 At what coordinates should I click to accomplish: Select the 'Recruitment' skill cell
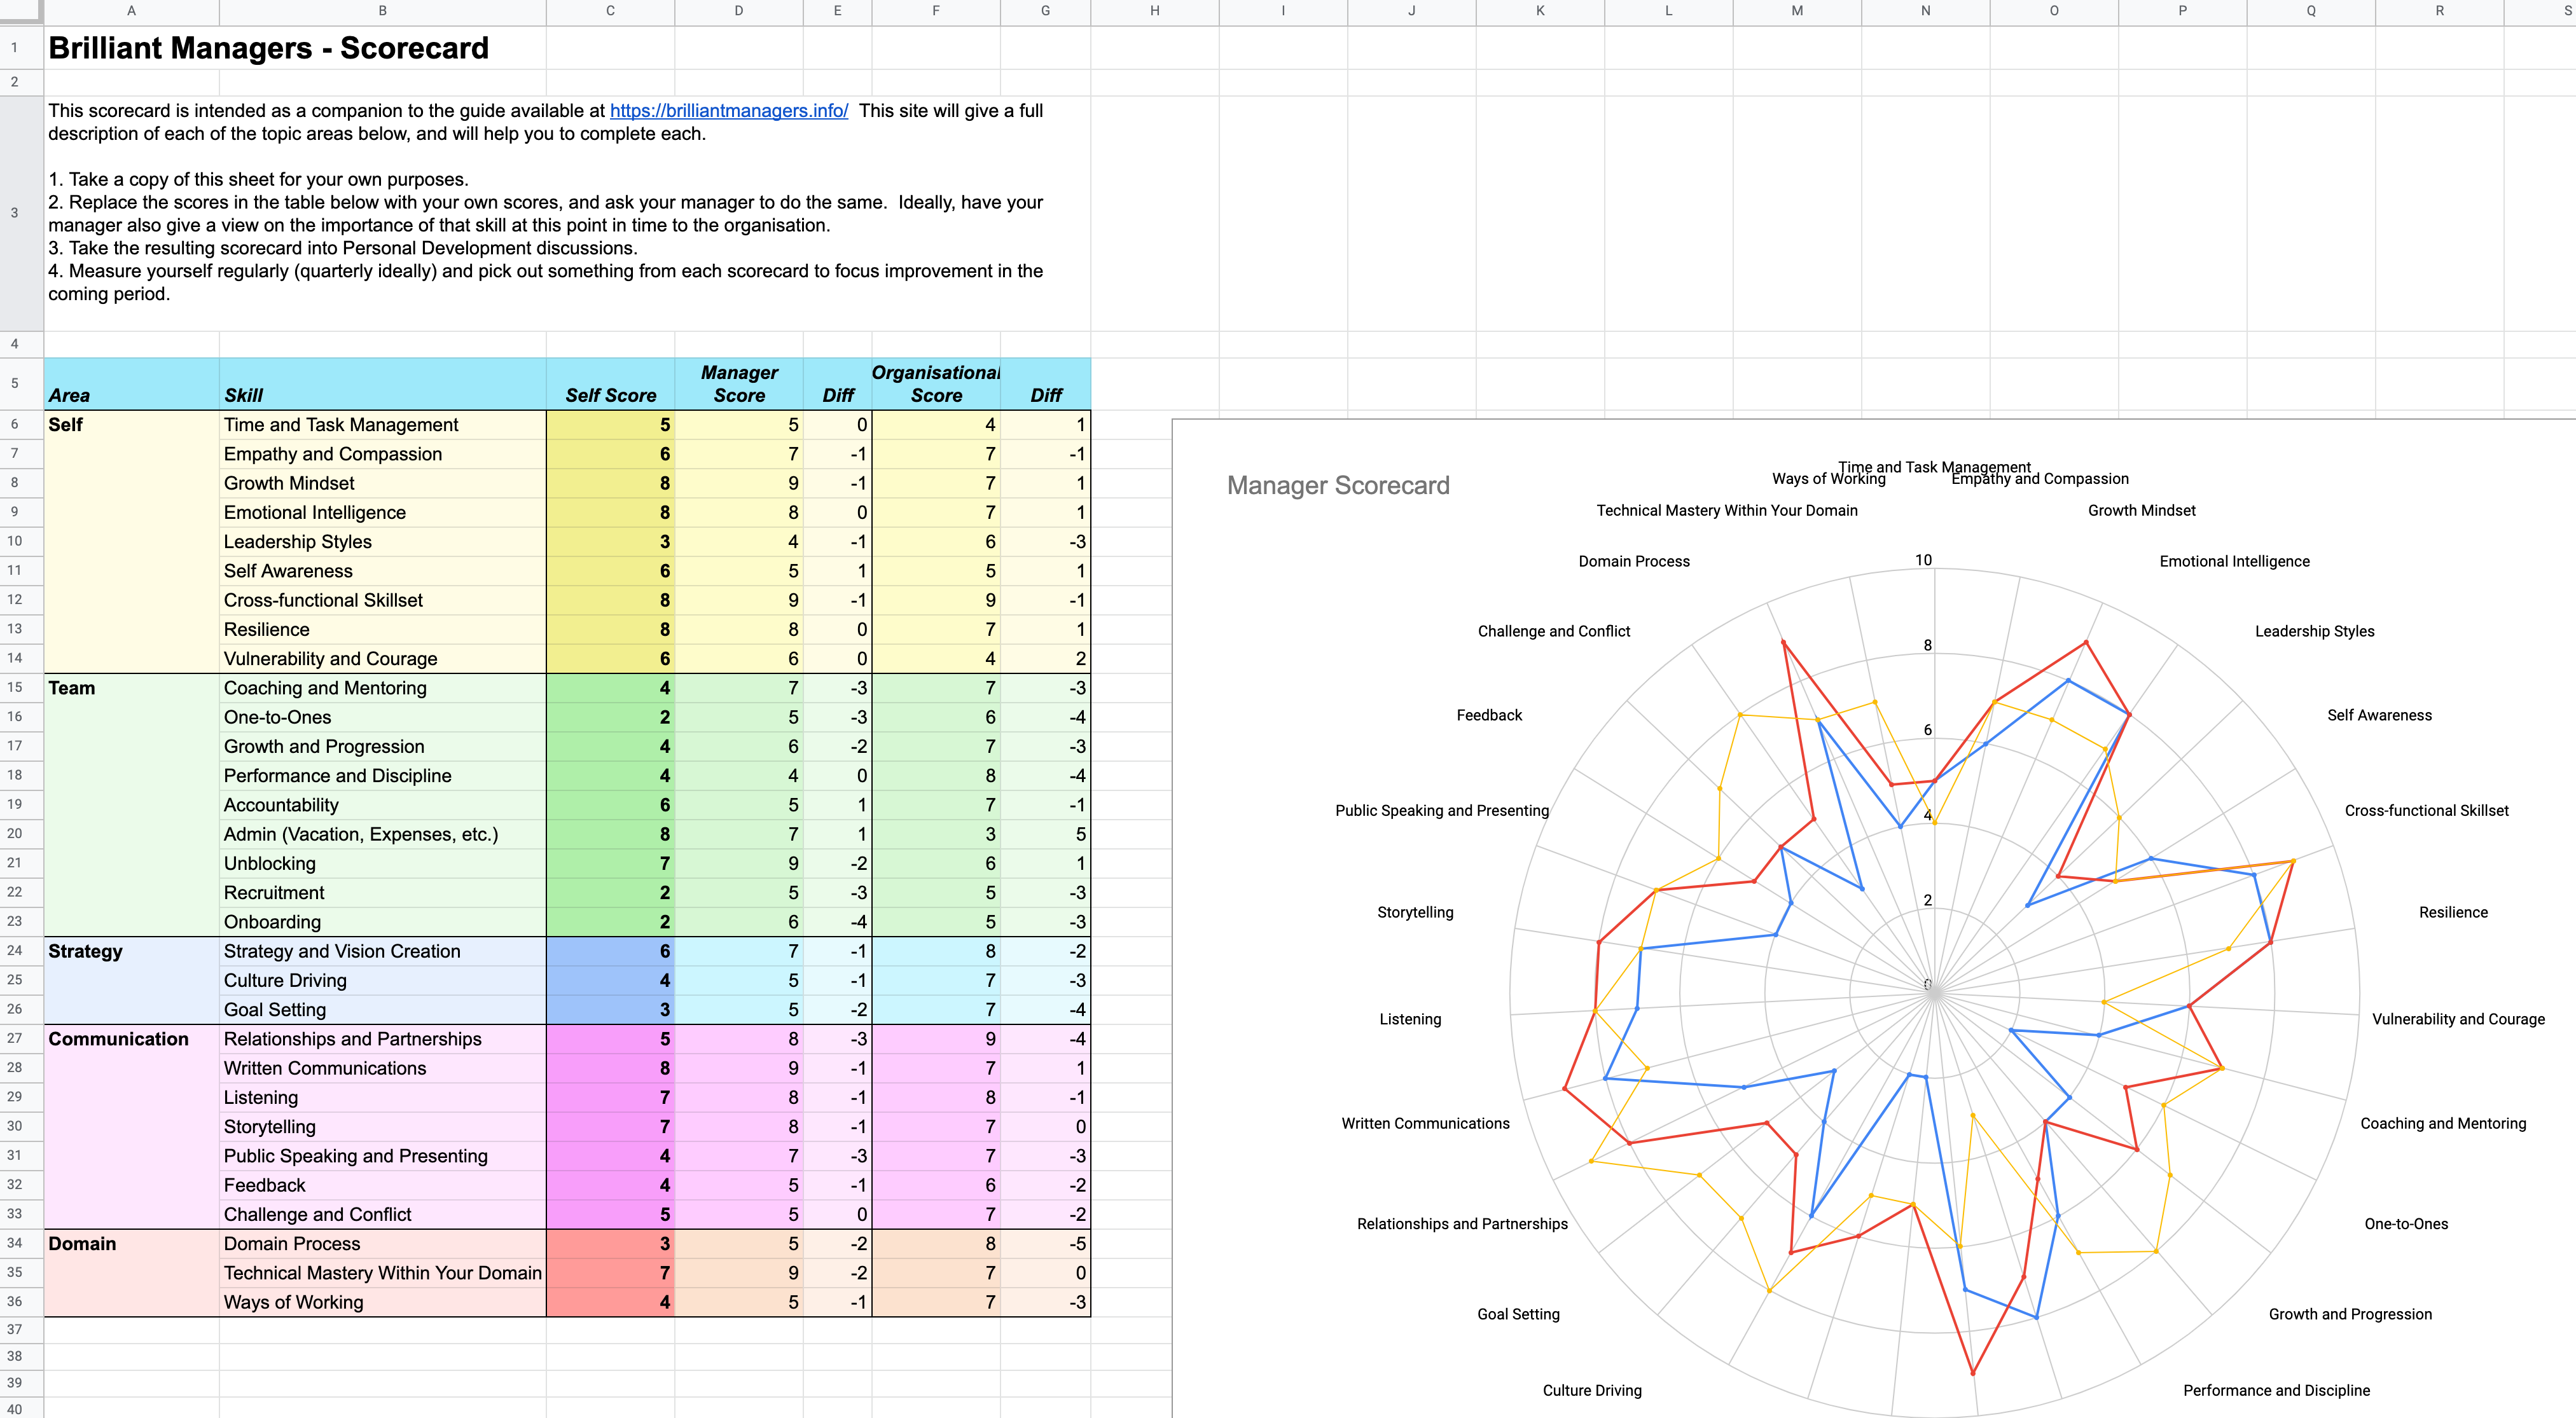coord(382,893)
